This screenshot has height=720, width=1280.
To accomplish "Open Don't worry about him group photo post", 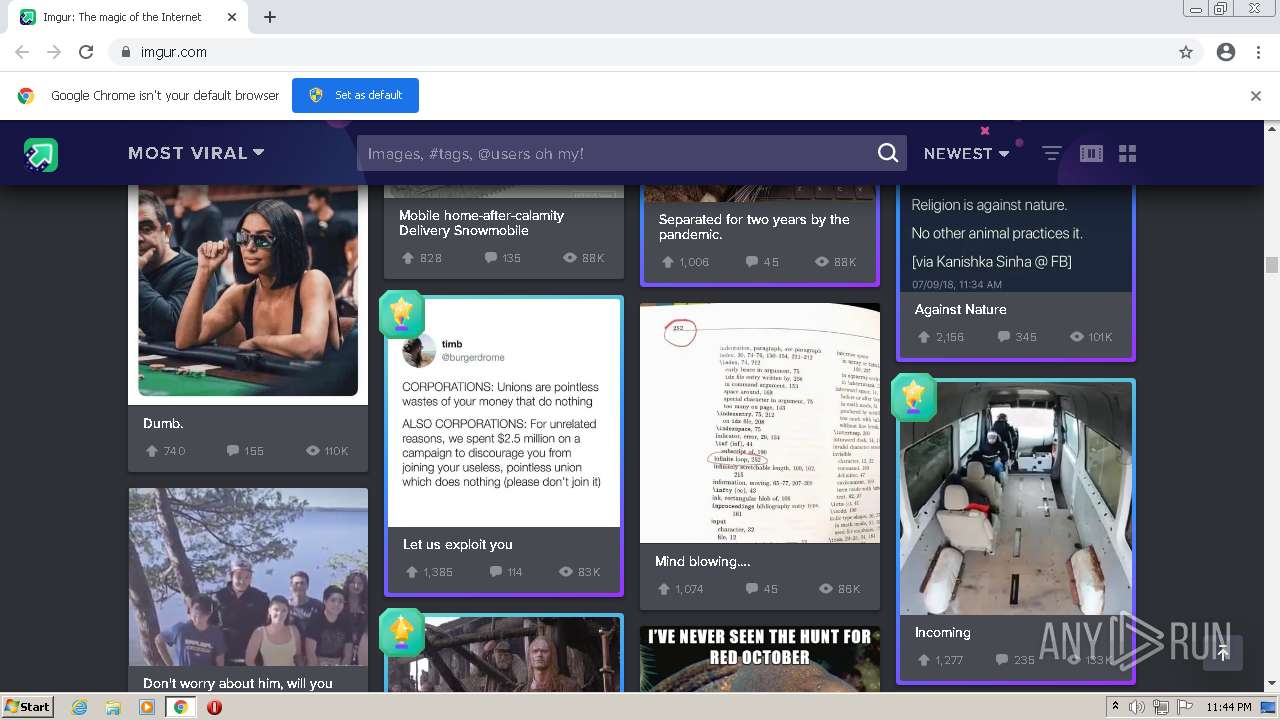I will click(x=248, y=578).
